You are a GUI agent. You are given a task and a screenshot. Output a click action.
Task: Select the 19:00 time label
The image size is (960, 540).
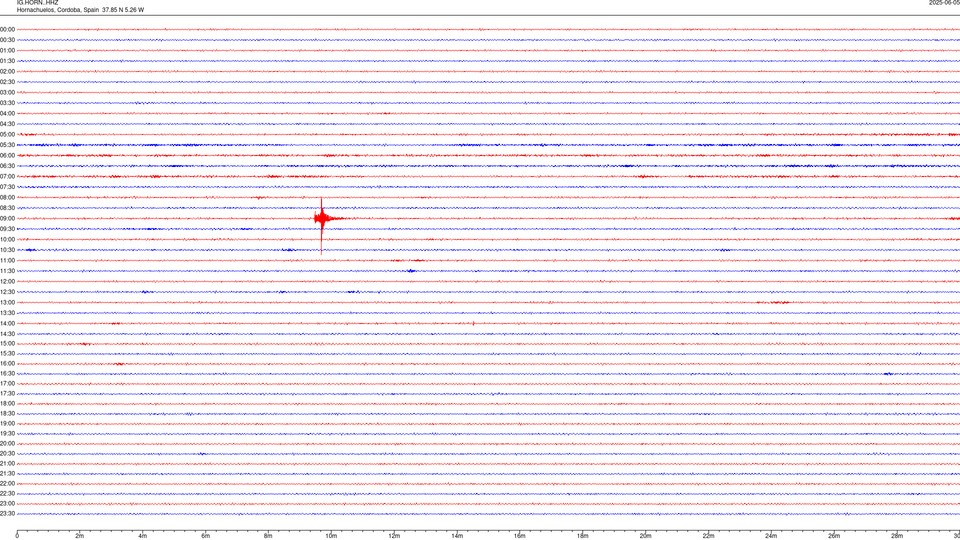click(7, 424)
